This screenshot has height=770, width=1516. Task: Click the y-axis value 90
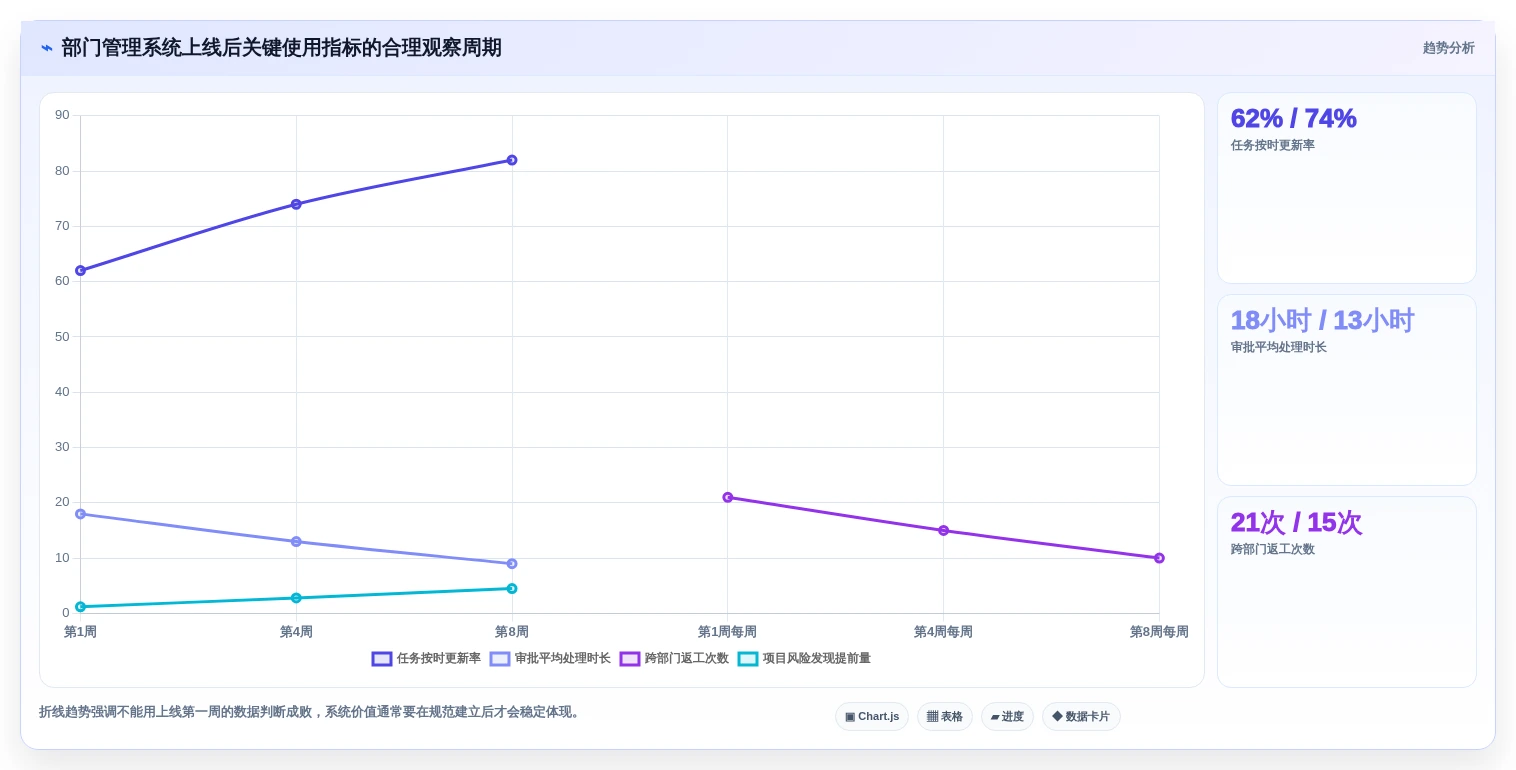point(62,115)
